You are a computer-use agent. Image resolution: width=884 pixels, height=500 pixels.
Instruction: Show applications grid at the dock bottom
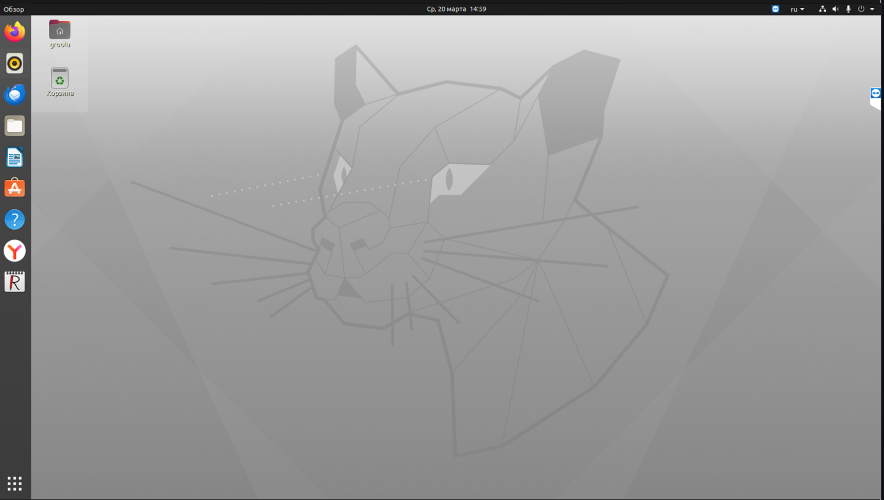coord(15,483)
